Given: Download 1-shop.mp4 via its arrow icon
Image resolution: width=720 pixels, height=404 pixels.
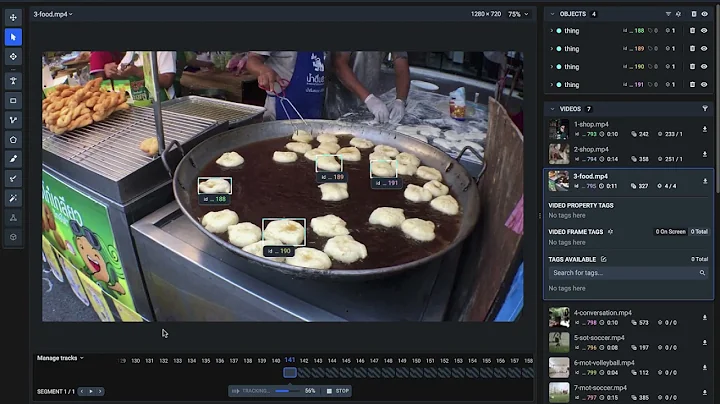Looking at the screenshot, I should pos(705,129).
